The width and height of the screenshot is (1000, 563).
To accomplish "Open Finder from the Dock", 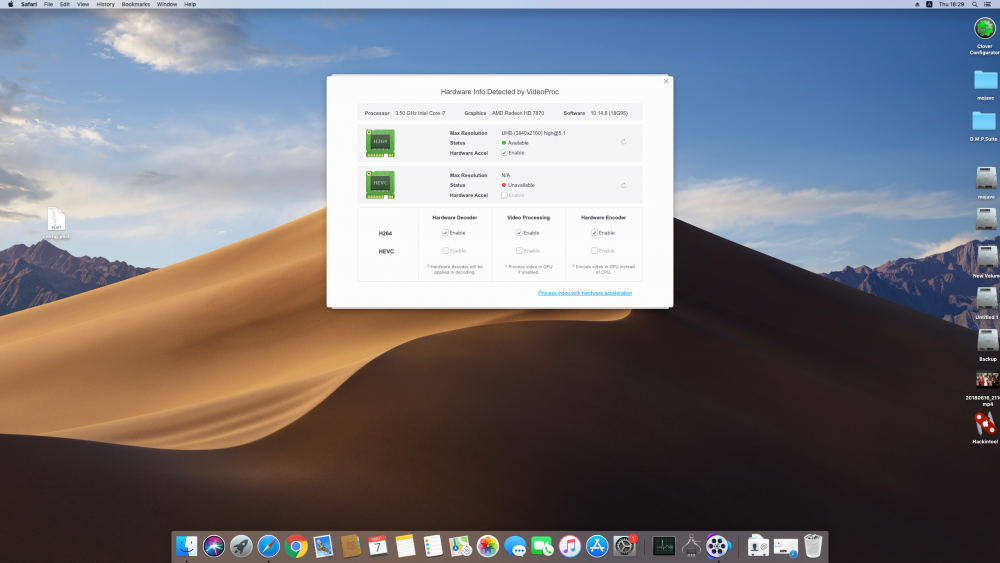I will (186, 546).
